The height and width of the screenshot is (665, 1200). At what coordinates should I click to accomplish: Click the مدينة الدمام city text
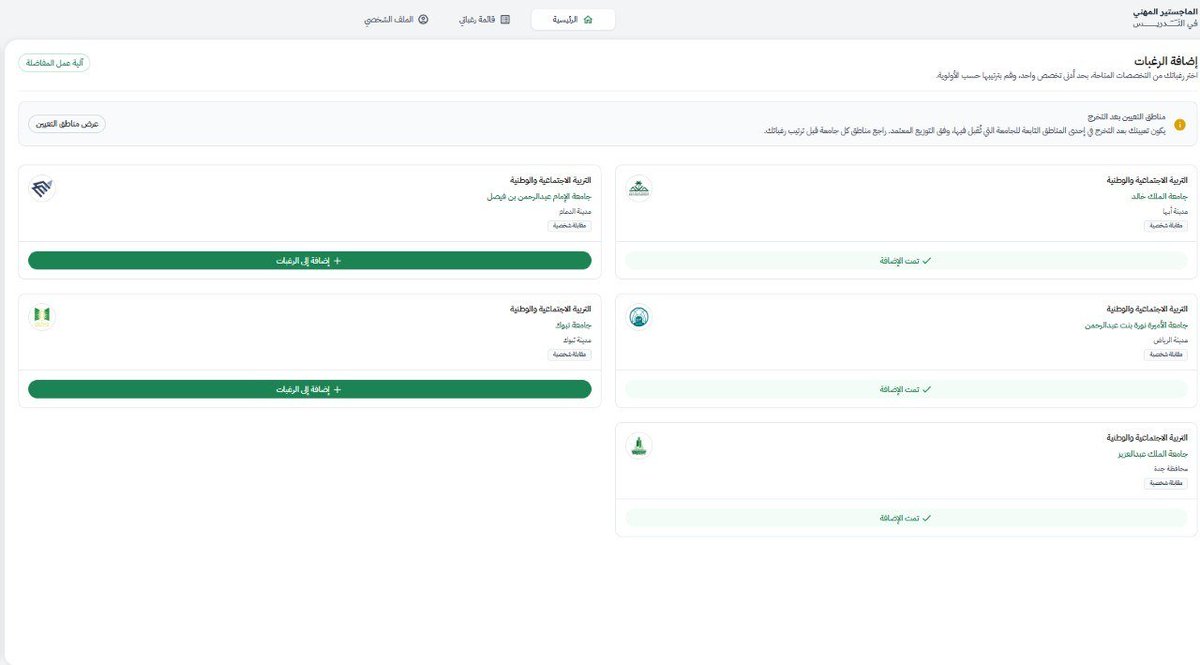(575, 211)
